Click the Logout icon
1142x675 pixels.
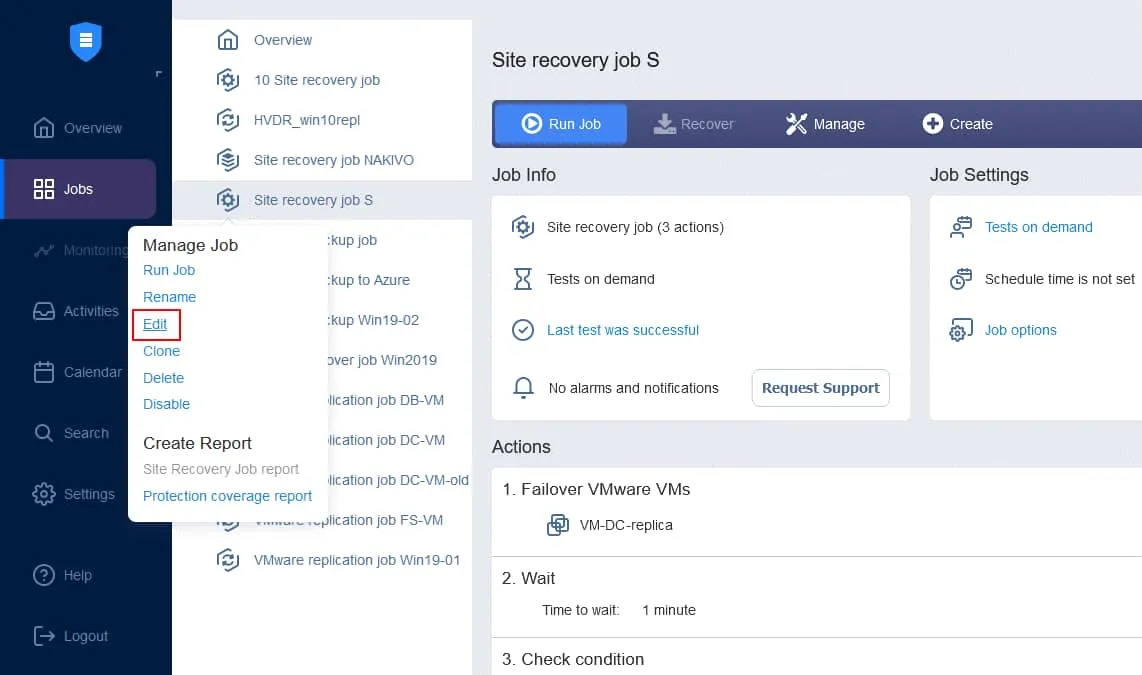click(44, 635)
